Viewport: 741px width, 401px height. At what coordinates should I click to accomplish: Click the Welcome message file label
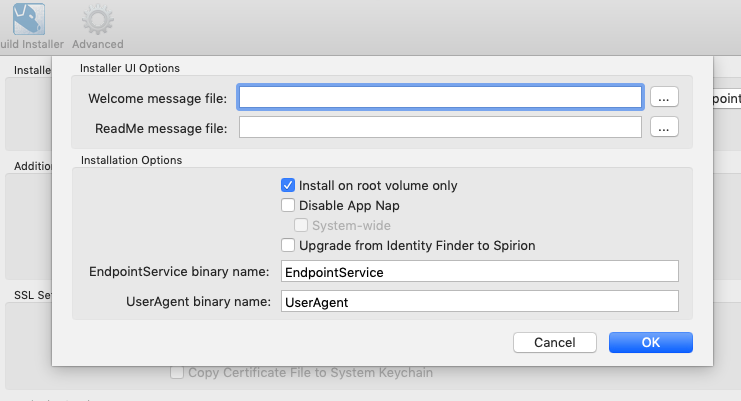point(158,98)
